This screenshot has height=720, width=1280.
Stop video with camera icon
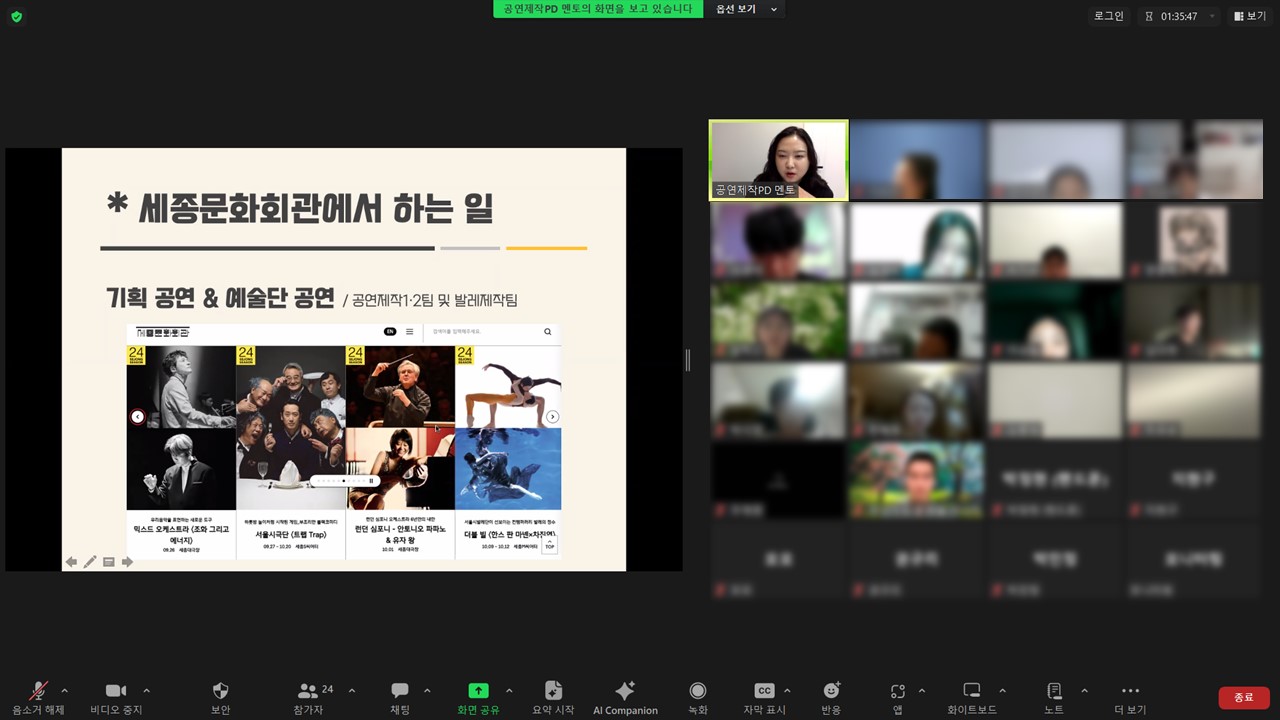click(x=116, y=697)
